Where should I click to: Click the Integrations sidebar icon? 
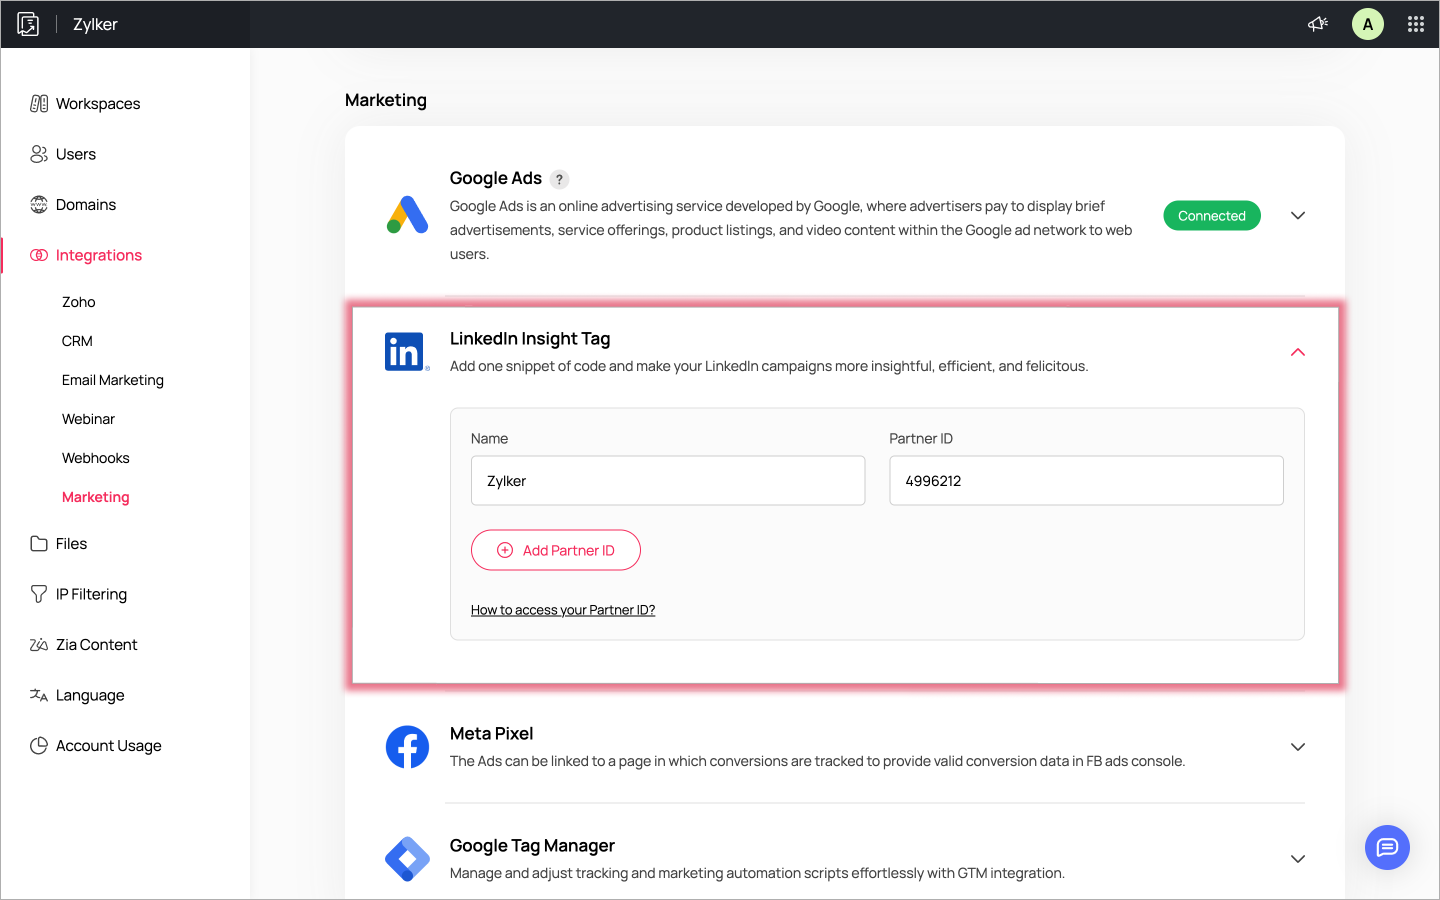coord(39,255)
